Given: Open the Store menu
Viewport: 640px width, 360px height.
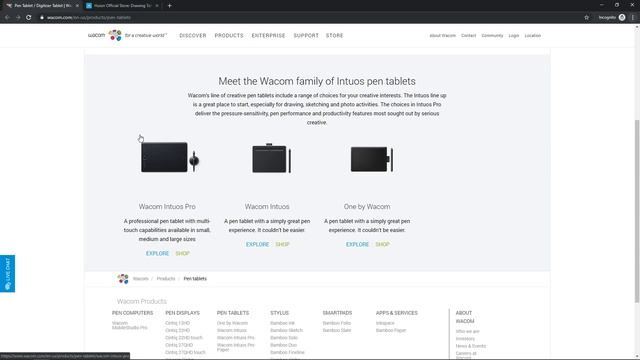Looking at the screenshot, I should click(335, 36).
